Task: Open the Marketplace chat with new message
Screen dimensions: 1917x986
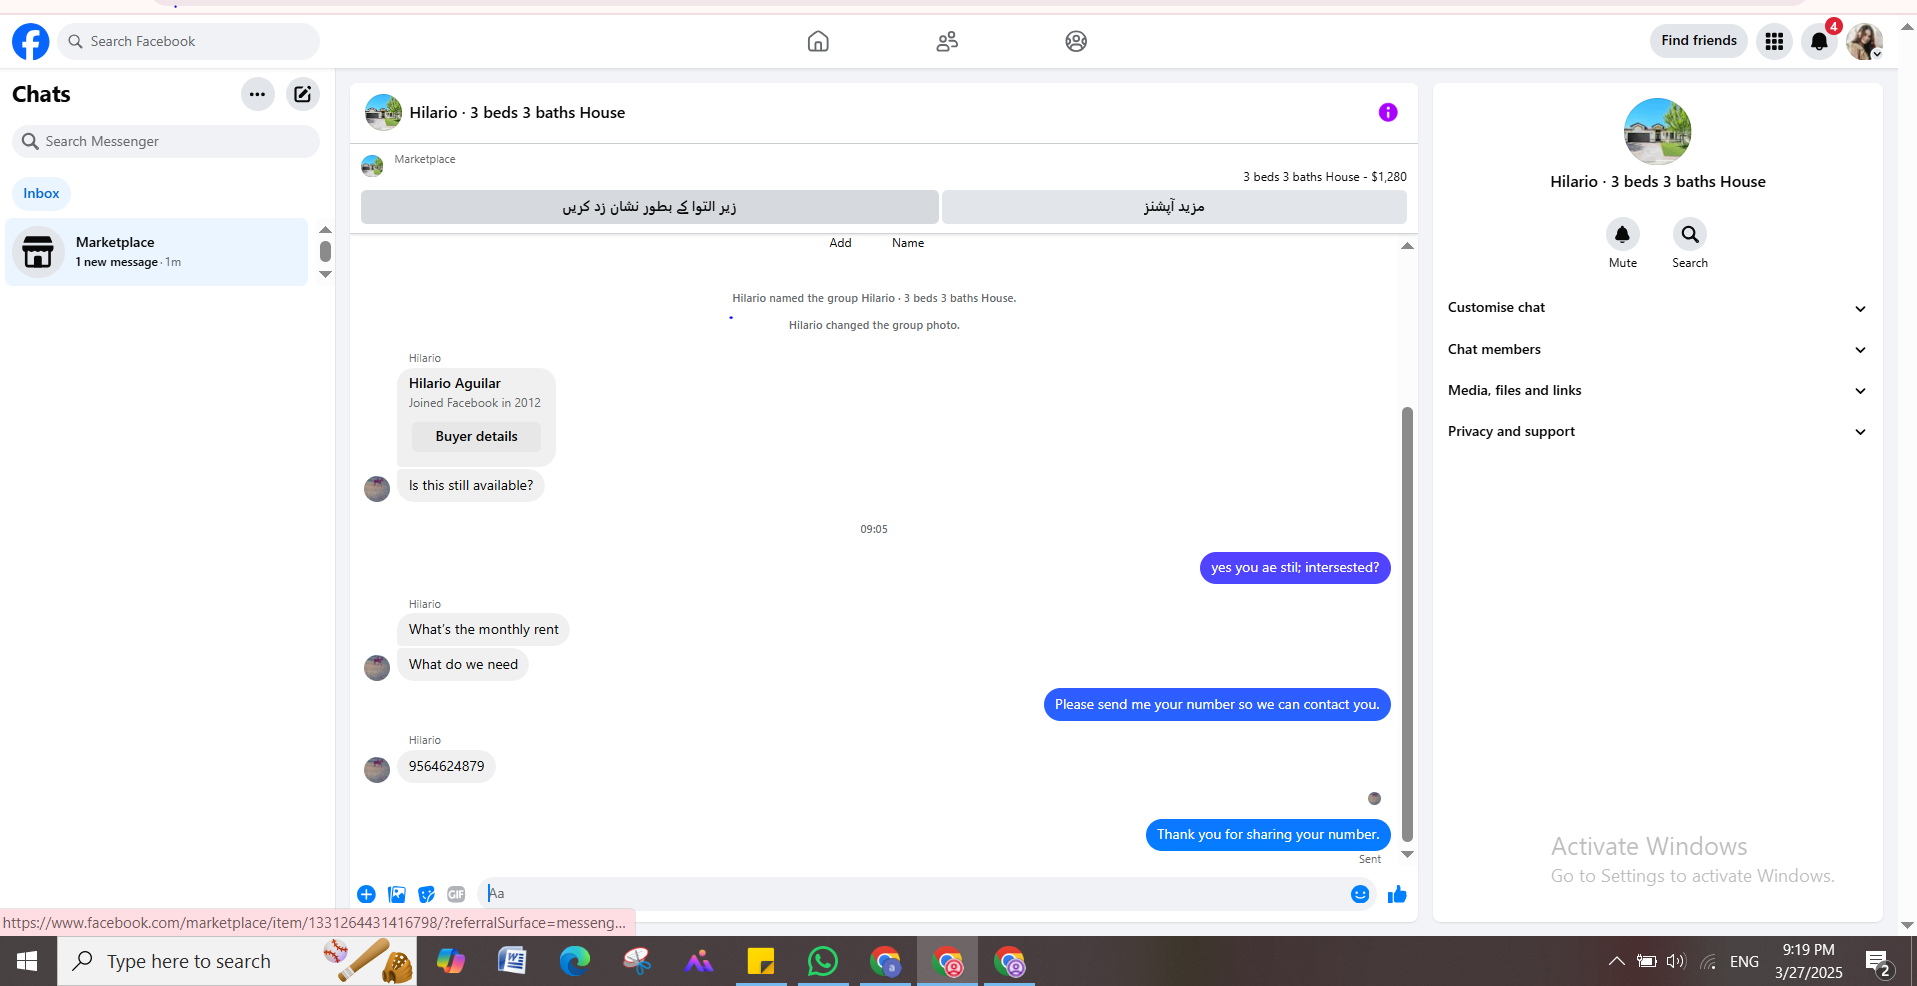Action: pyautogui.click(x=157, y=252)
